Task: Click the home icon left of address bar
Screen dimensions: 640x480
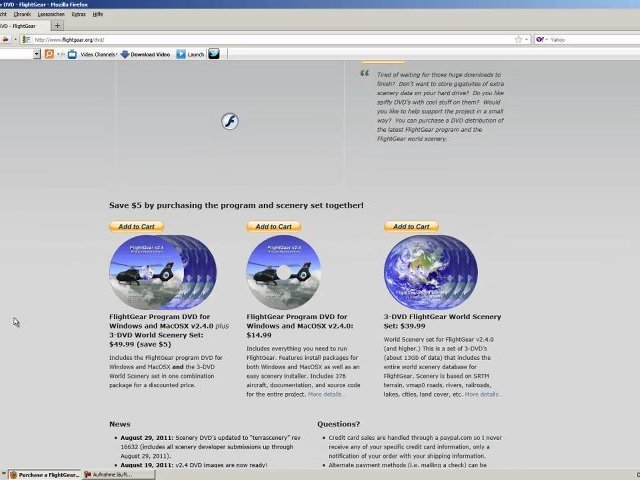Action: click(6, 39)
